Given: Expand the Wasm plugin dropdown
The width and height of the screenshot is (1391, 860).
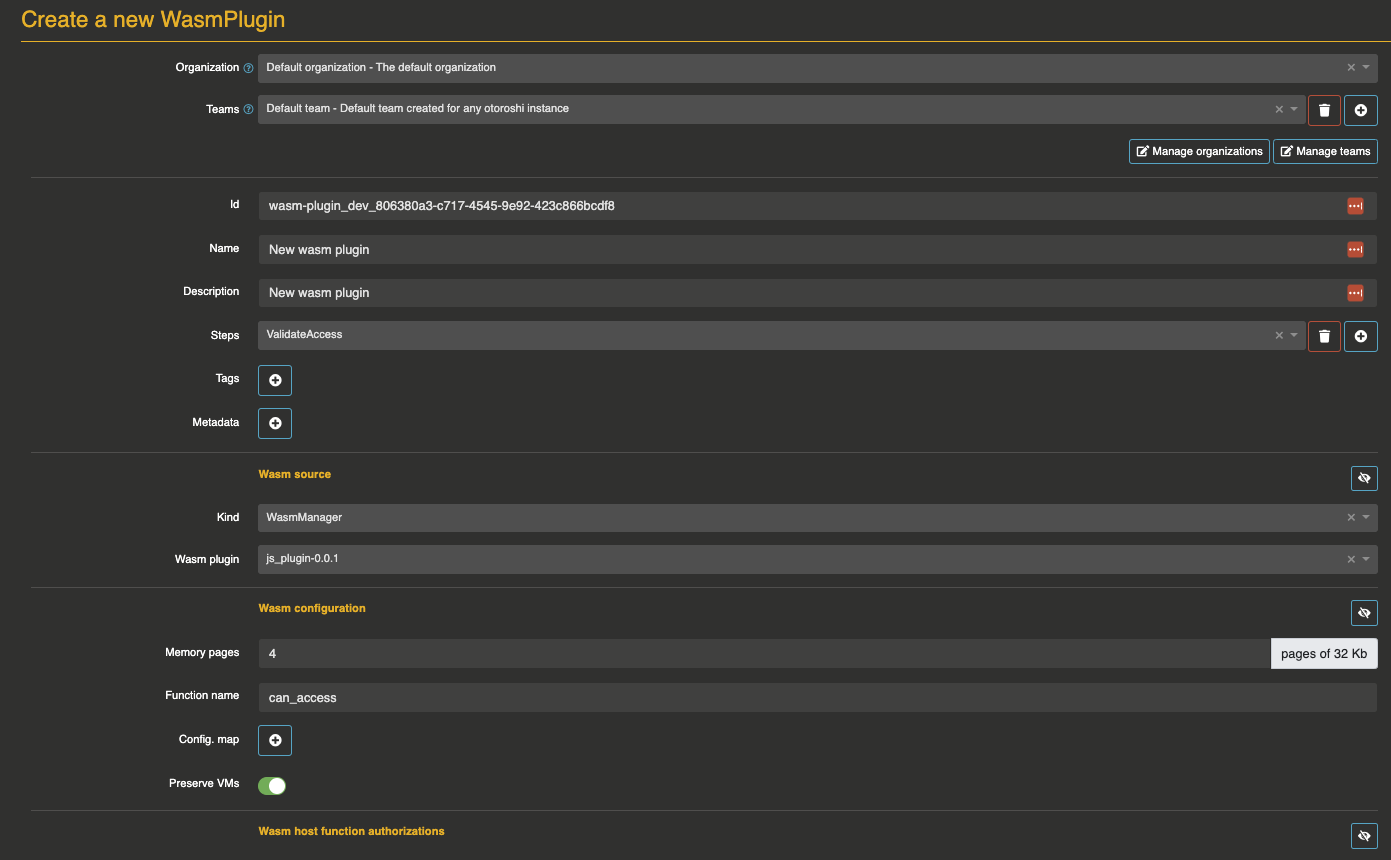Looking at the screenshot, I should point(1366,559).
